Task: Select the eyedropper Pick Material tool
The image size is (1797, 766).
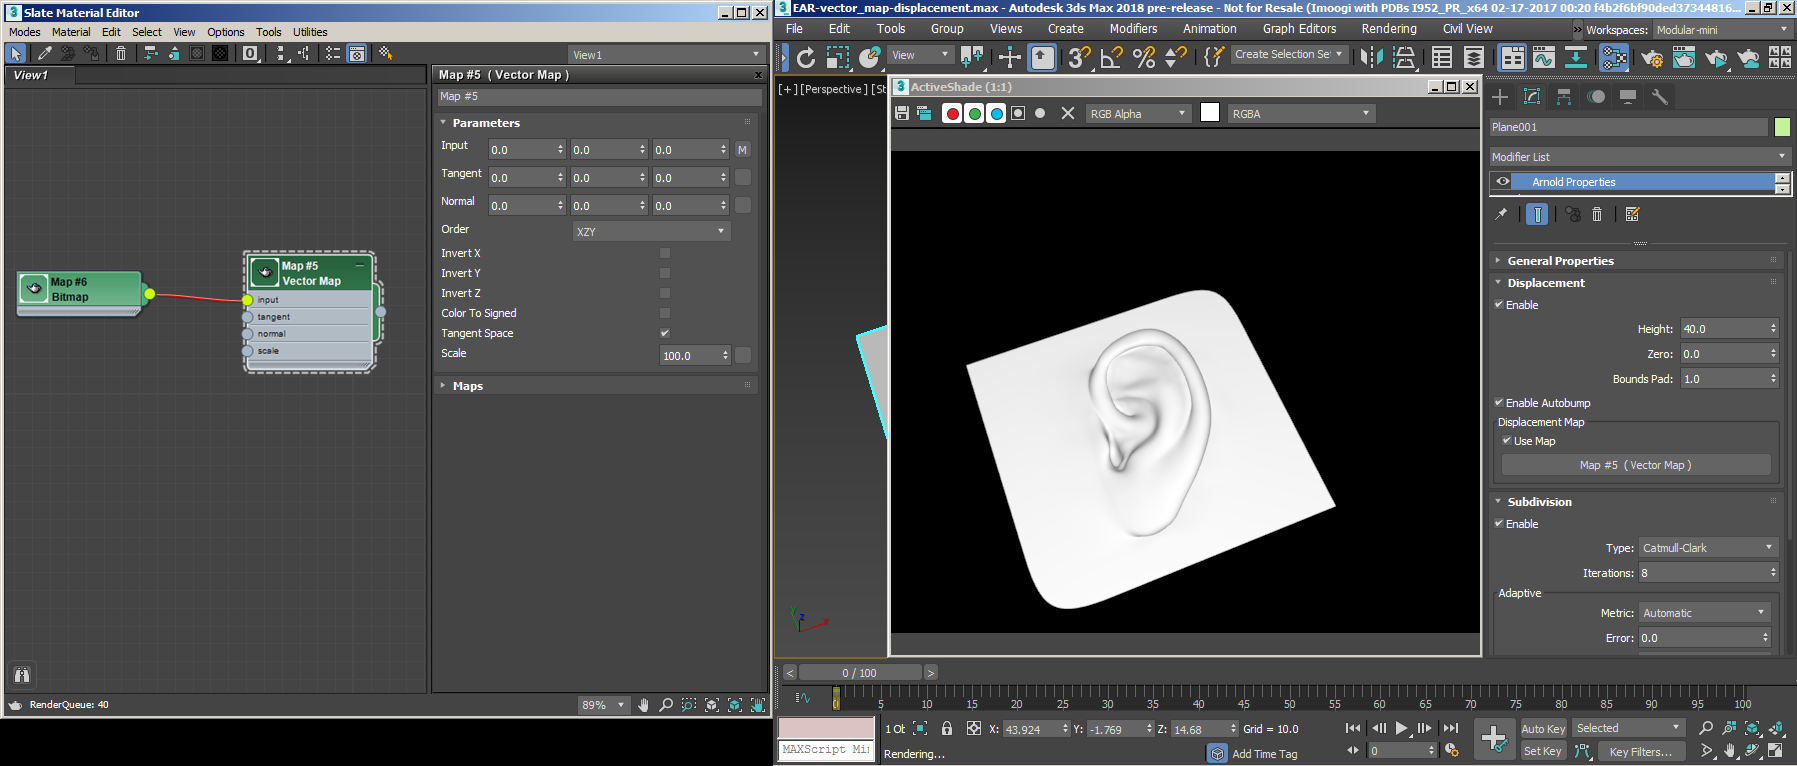Action: coord(45,54)
